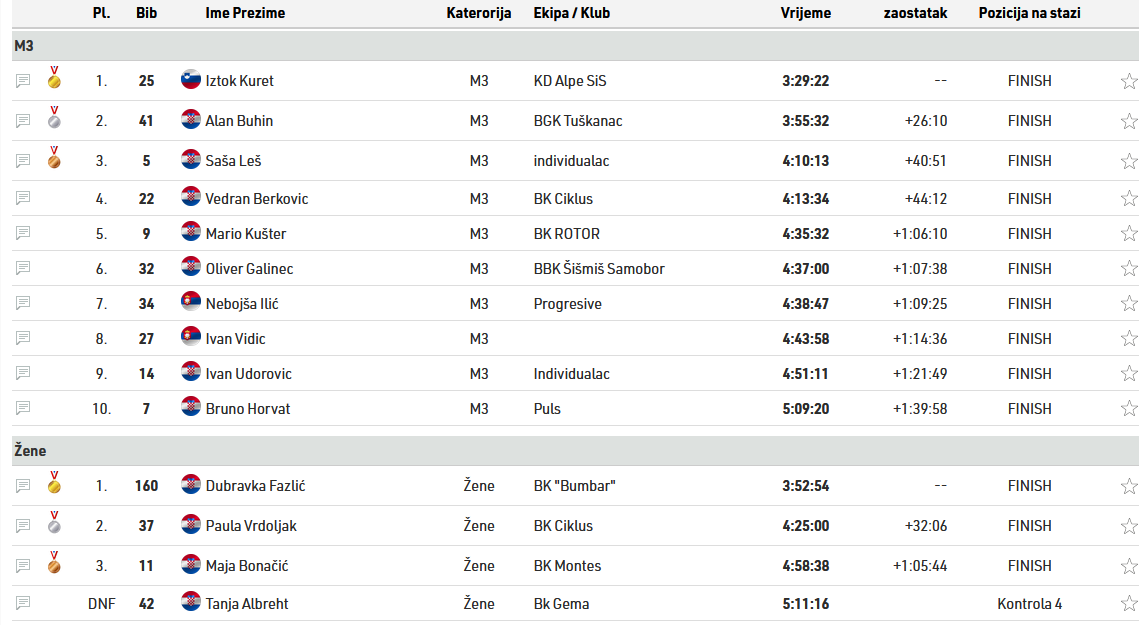Click Slovenian flag next to Iztok Kuret
Screen dimensions: 1143x625
tap(191, 80)
